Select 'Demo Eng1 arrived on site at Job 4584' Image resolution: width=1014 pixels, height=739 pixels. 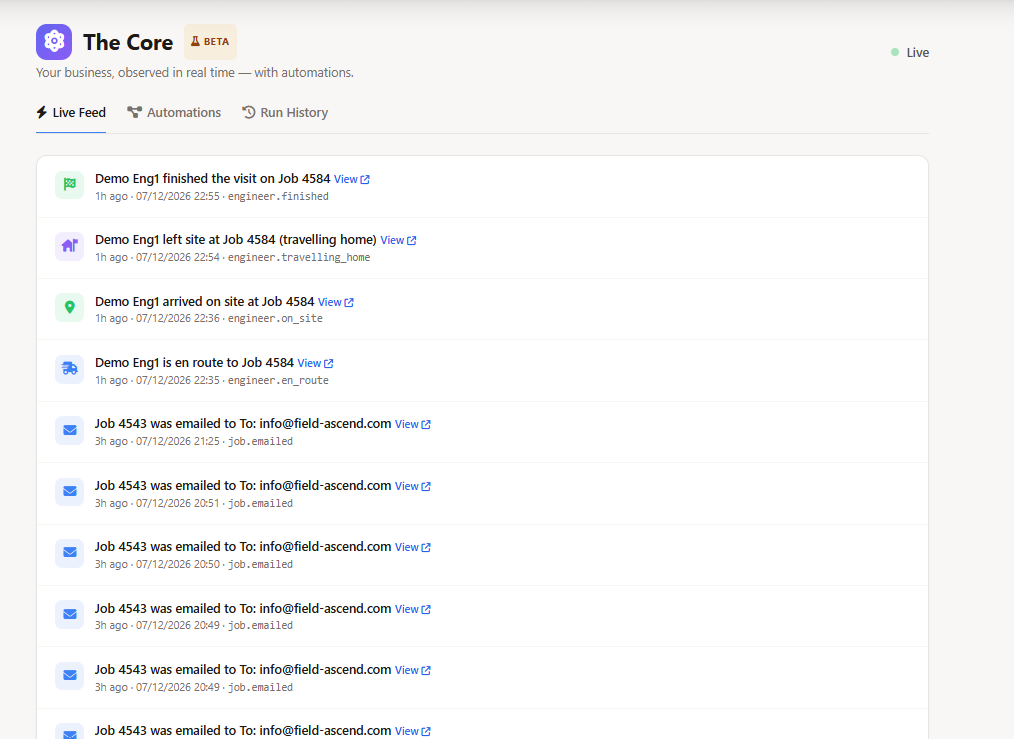(204, 301)
